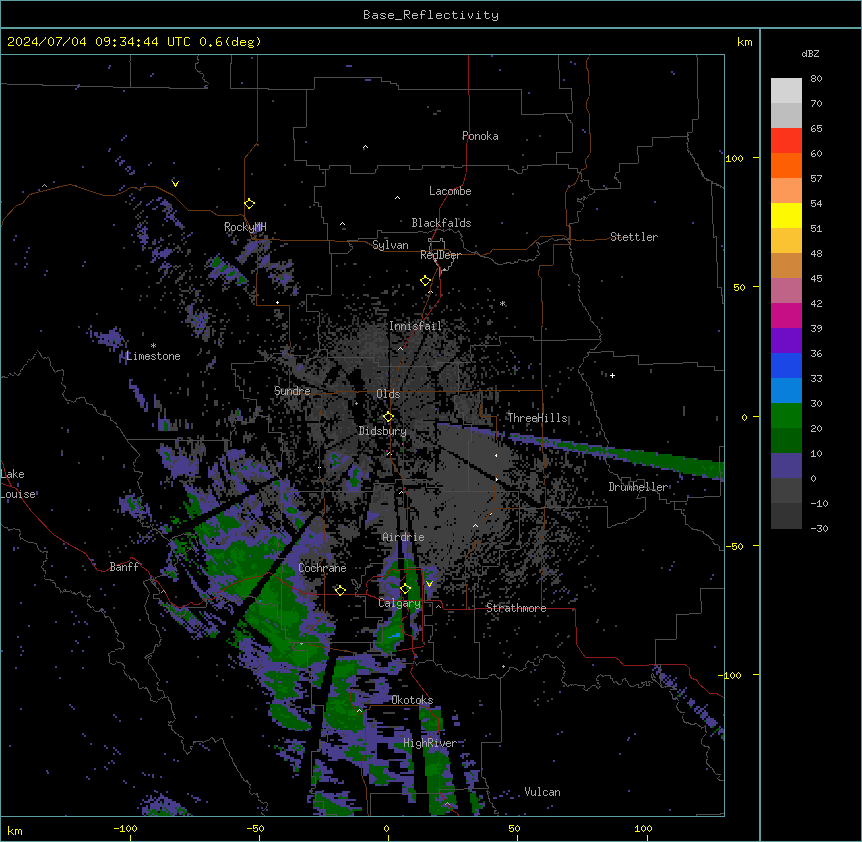Click the Drumheller label
Viewport: 862px width, 842px height.
638,487
